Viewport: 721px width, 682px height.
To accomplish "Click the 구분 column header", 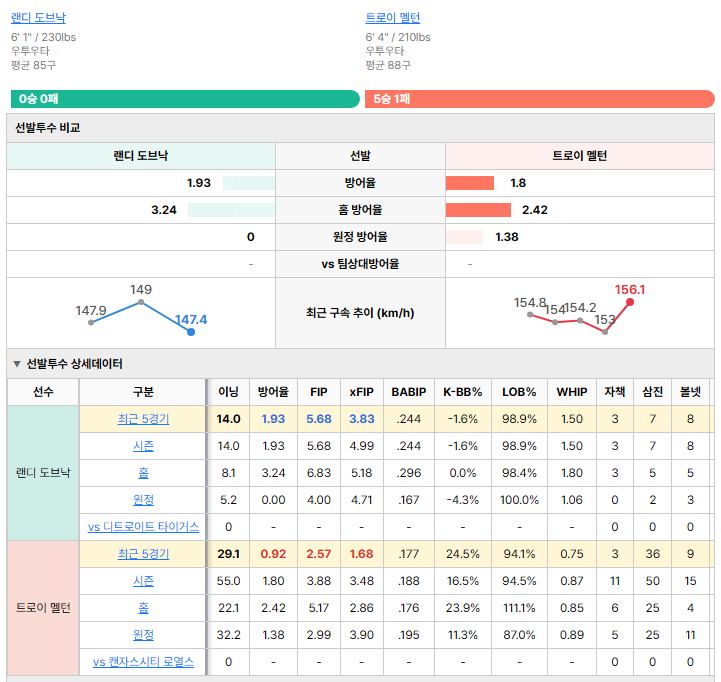I will tap(143, 392).
